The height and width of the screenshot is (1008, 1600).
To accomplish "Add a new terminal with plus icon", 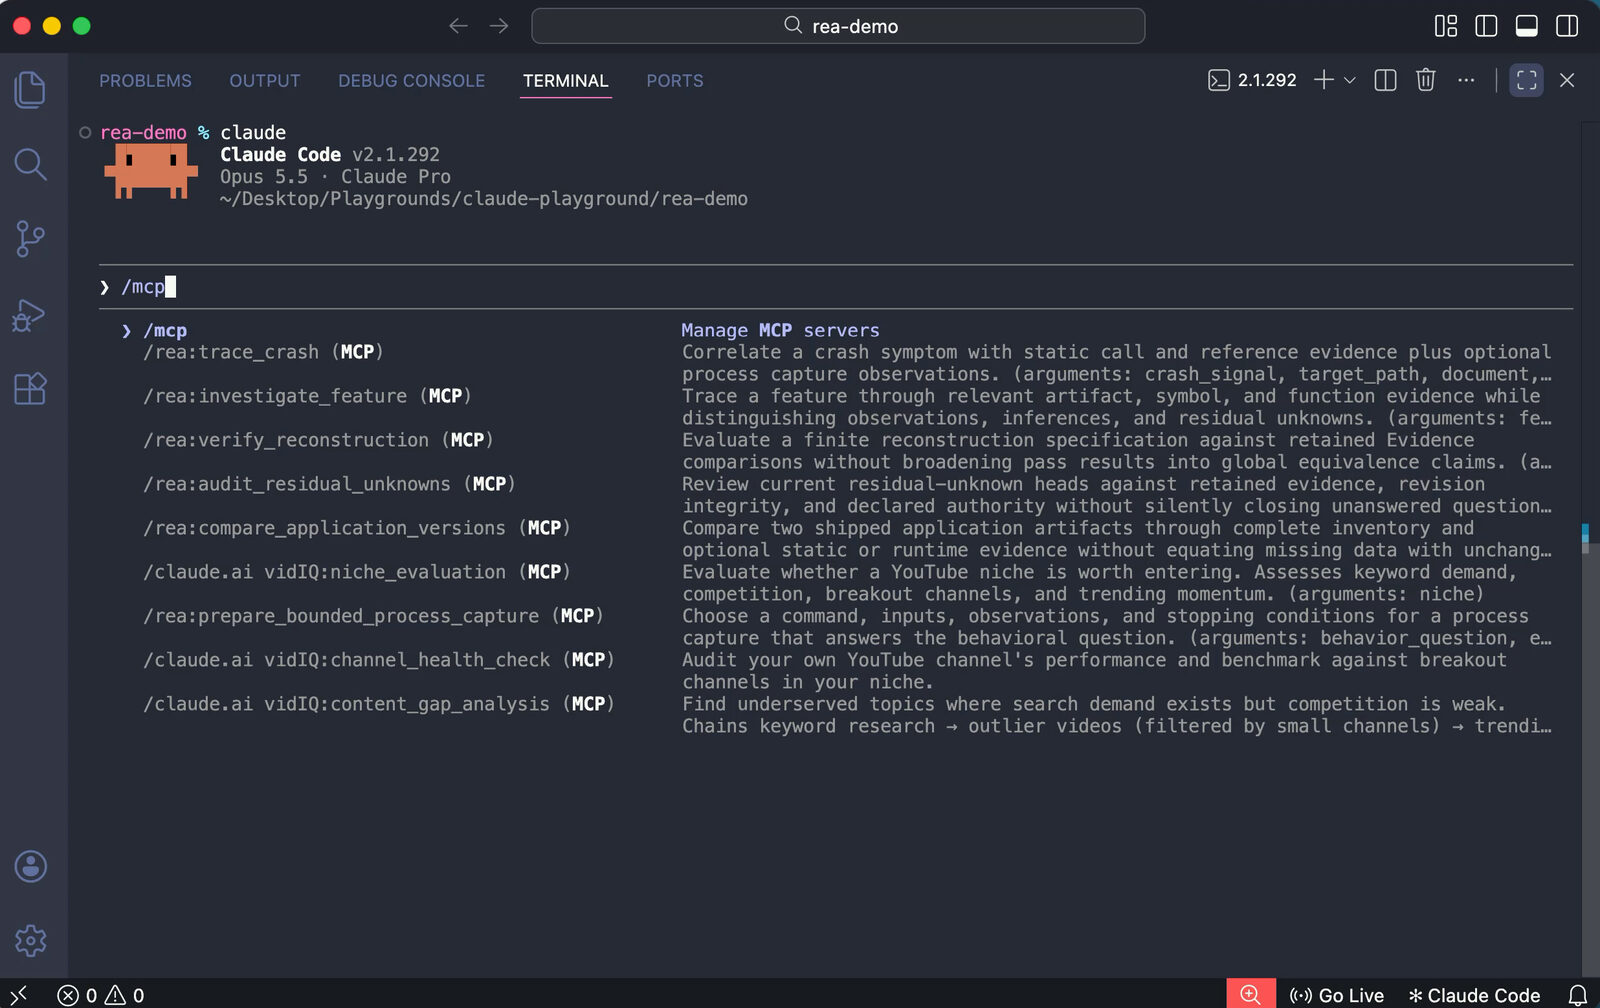I will pos(1323,80).
